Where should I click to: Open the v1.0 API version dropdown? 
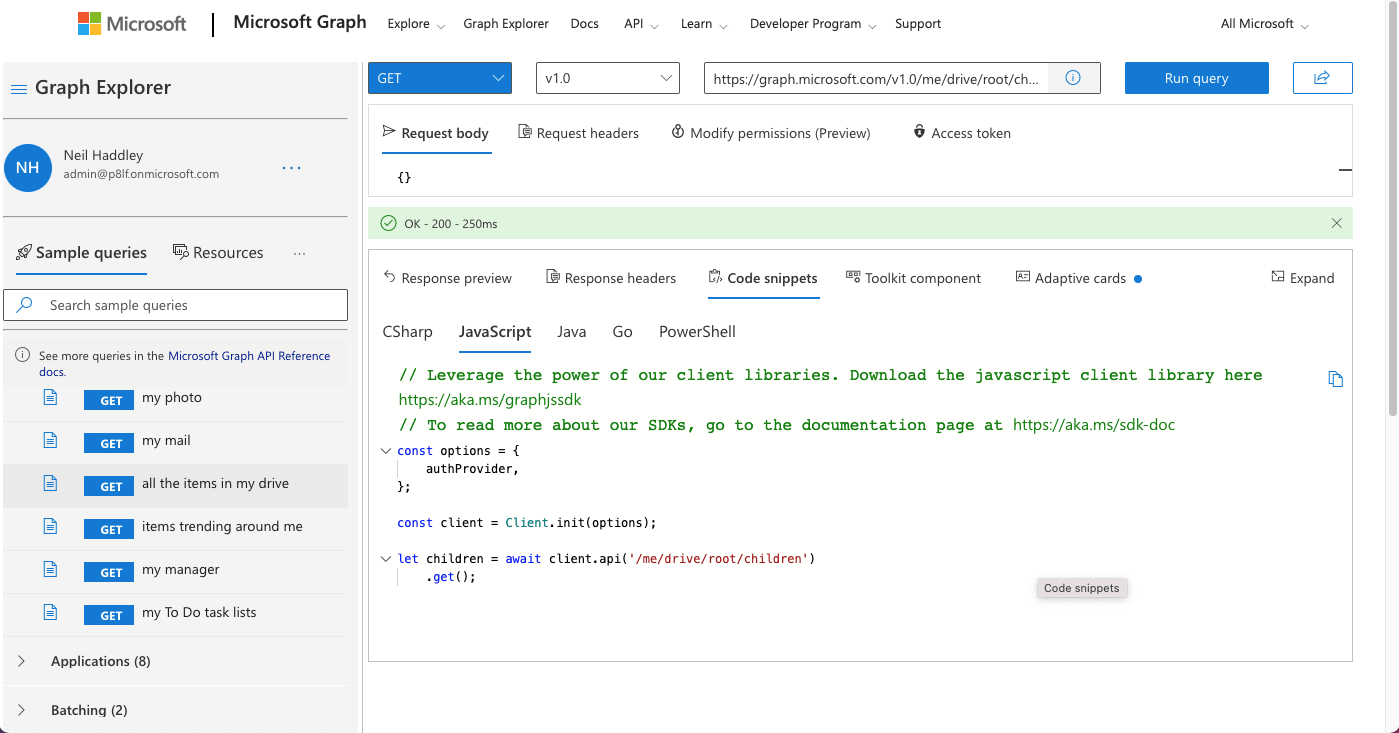(607, 78)
